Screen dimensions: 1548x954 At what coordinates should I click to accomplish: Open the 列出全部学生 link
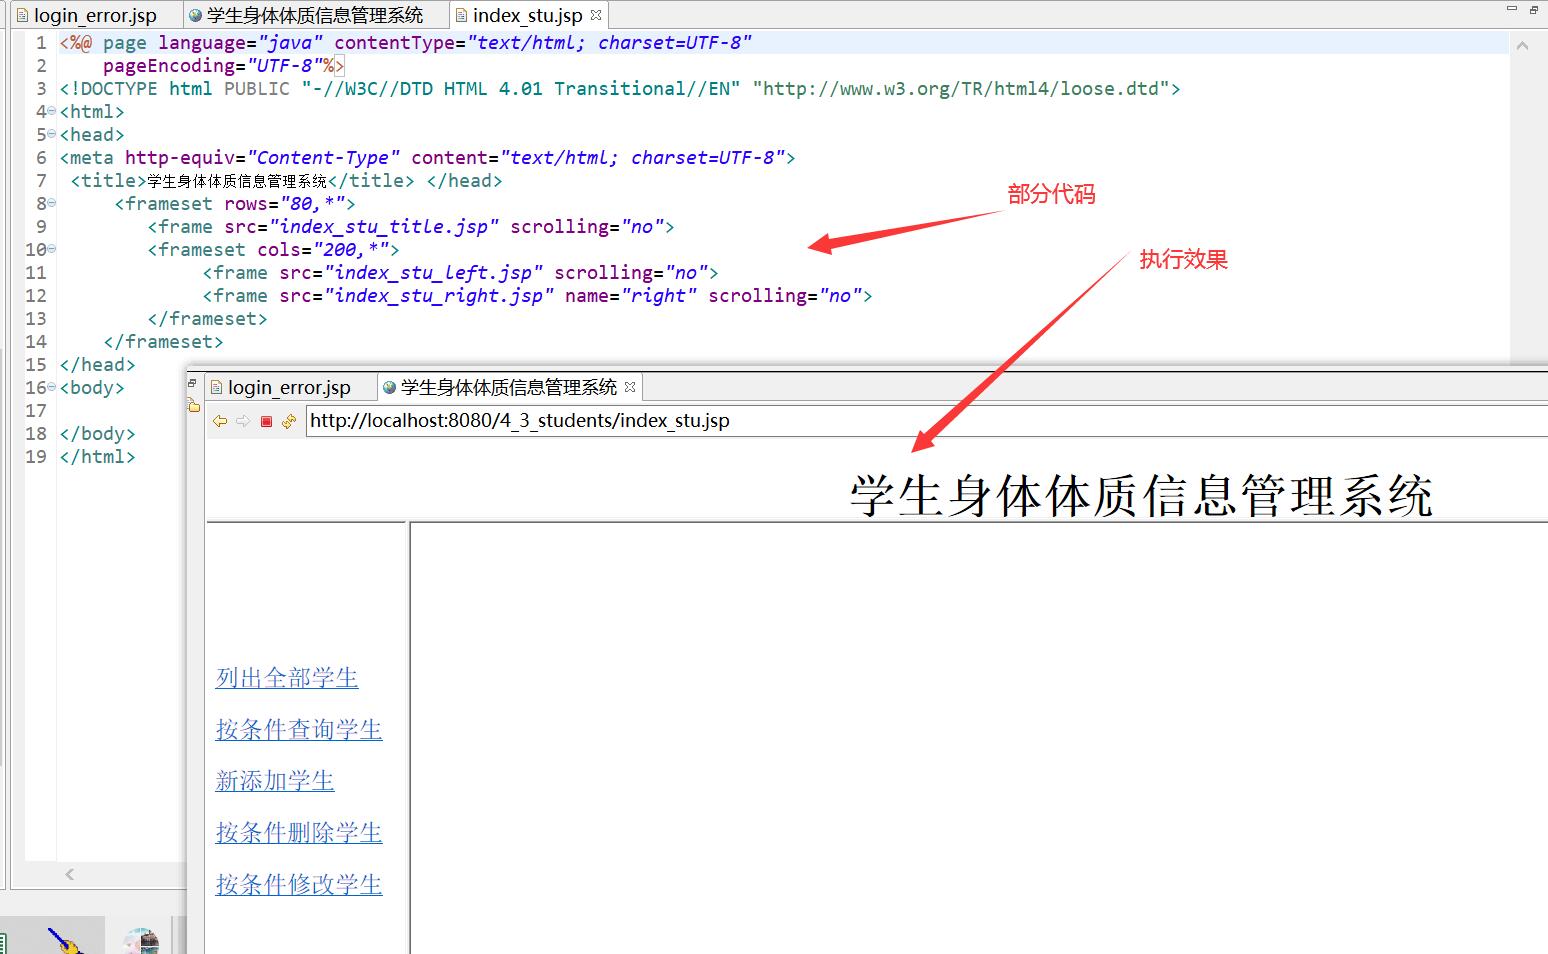287,678
